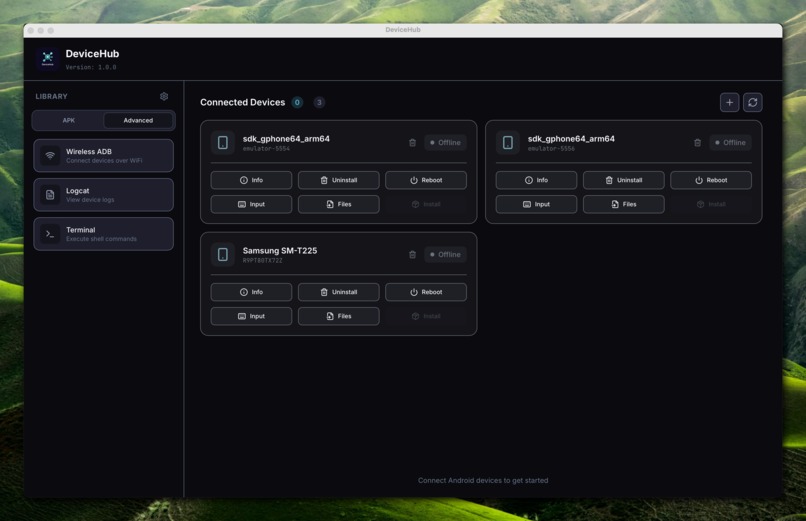
Task: Click phone icon of Samsung SM-T225 card
Action: [x=223, y=254]
